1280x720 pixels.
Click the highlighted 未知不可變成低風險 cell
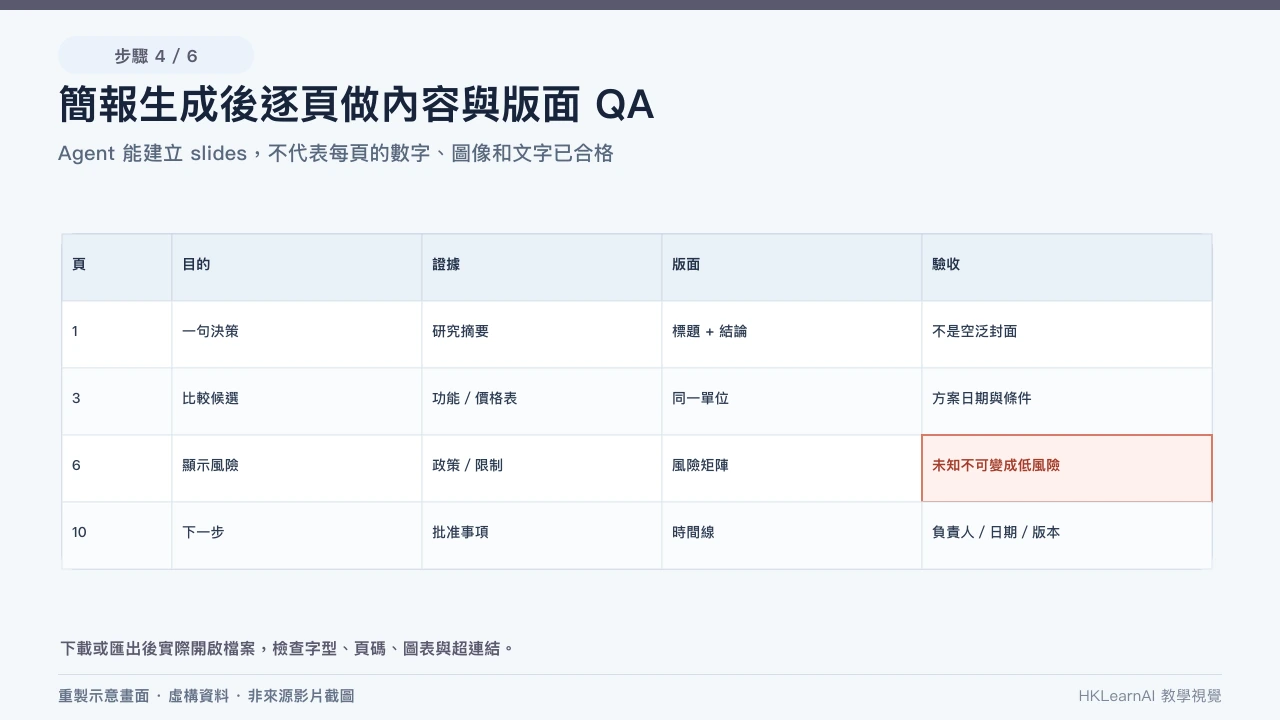coord(1067,468)
